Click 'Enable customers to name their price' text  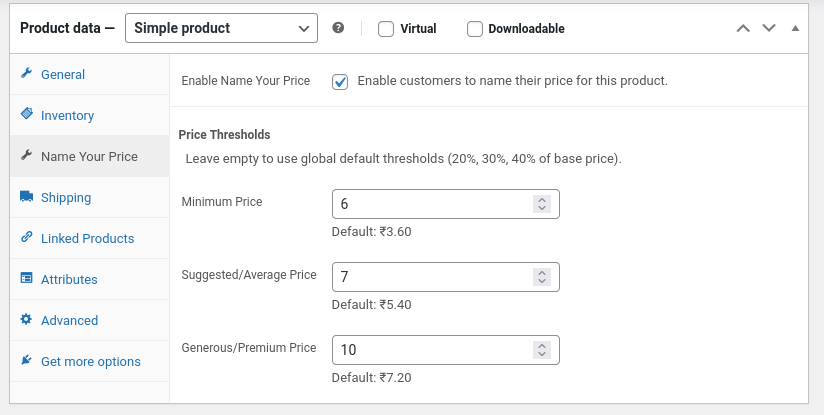[x=512, y=81]
